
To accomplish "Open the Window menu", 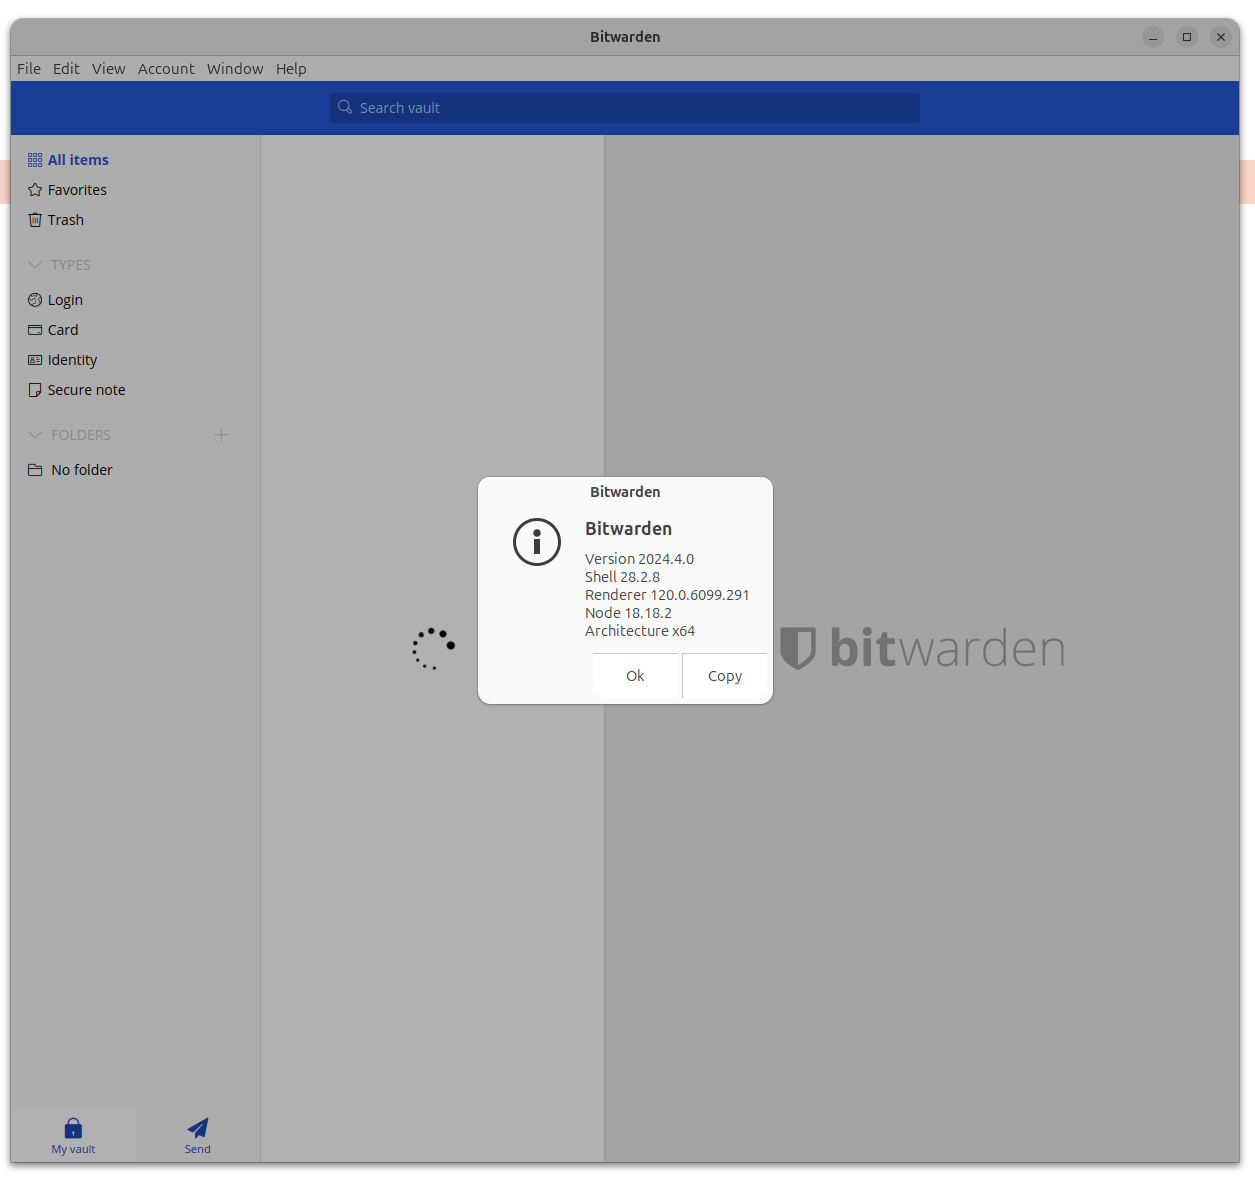I will pyautogui.click(x=235, y=69).
